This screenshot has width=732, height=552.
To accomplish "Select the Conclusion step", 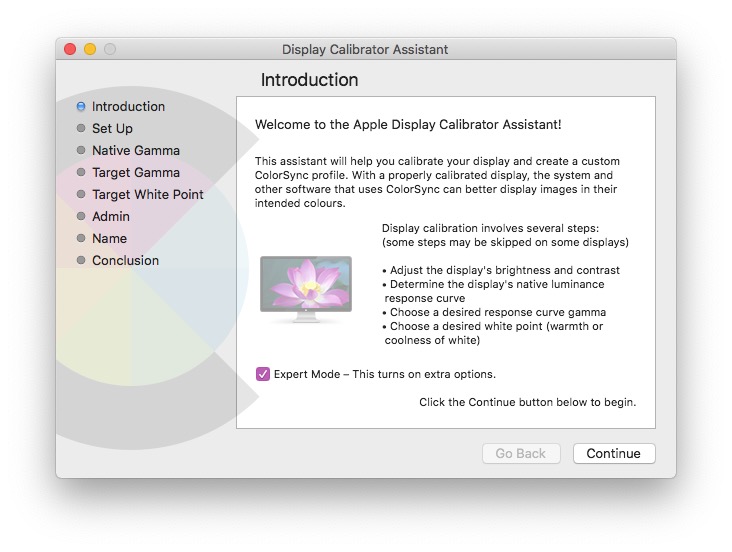I will 125,260.
